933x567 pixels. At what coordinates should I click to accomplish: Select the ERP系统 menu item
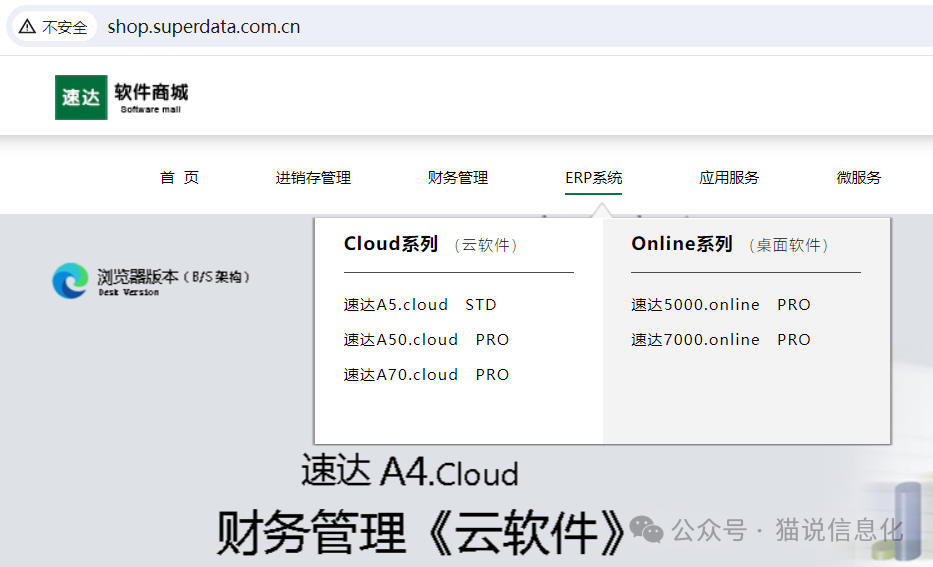(x=593, y=177)
